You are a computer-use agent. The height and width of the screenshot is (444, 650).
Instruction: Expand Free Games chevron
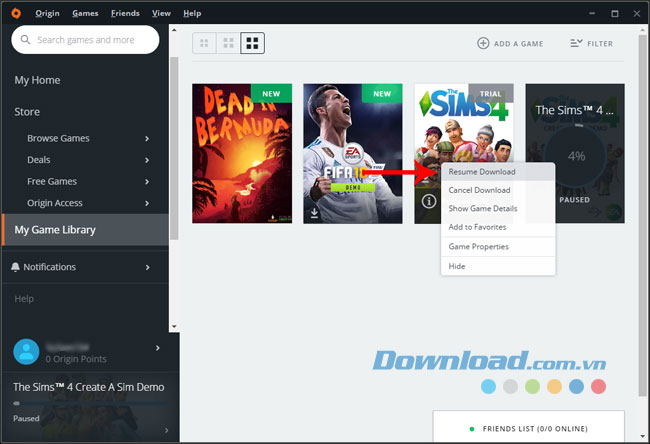point(147,182)
